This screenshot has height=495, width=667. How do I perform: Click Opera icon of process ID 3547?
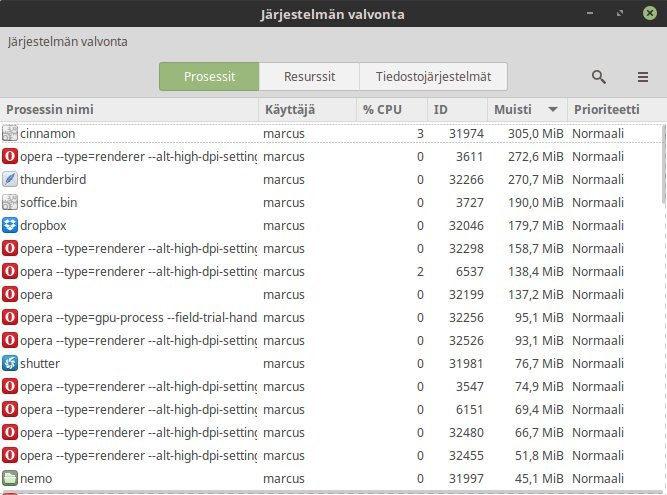[10, 386]
